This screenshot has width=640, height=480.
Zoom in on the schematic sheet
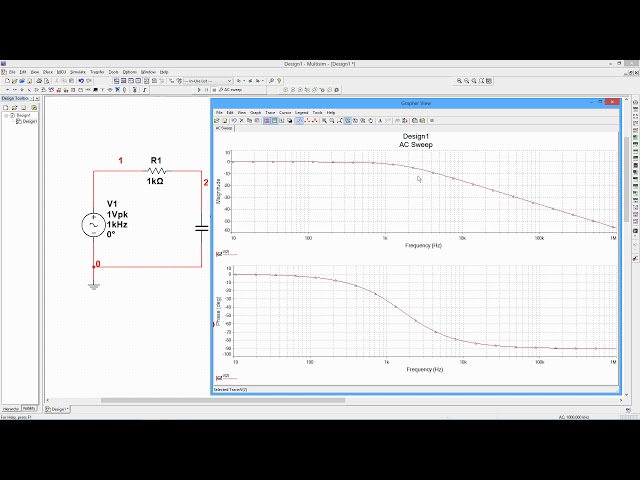(459, 81)
